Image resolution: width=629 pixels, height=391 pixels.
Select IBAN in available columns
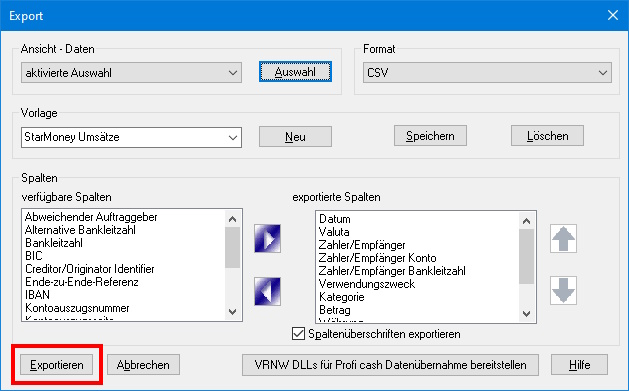click(x=37, y=295)
